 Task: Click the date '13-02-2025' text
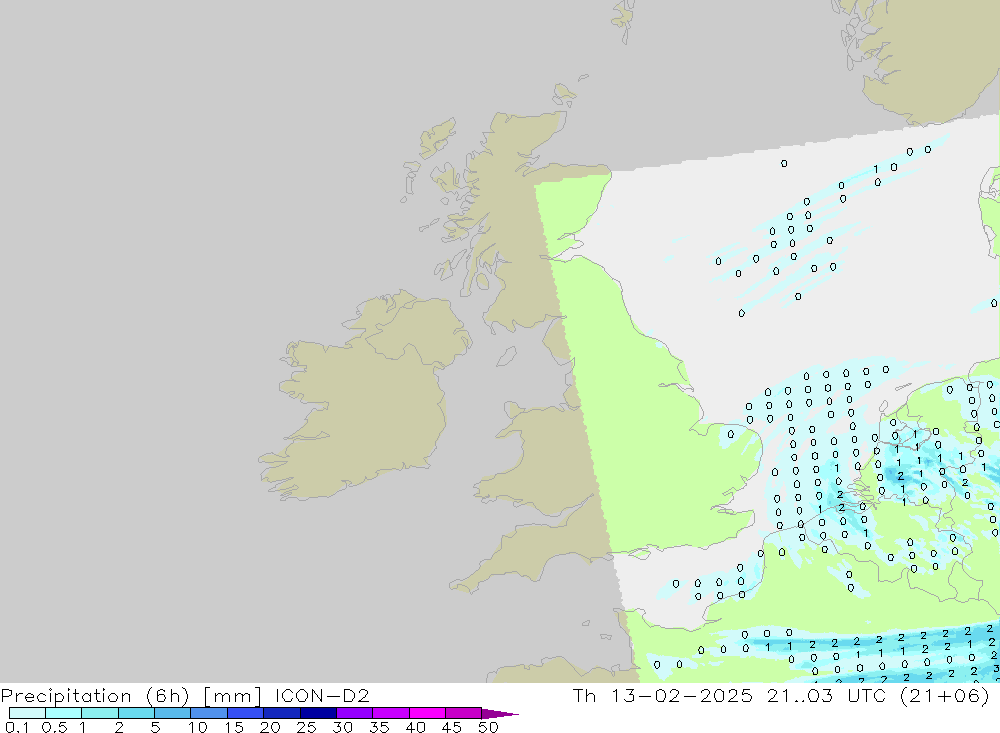coord(682,695)
